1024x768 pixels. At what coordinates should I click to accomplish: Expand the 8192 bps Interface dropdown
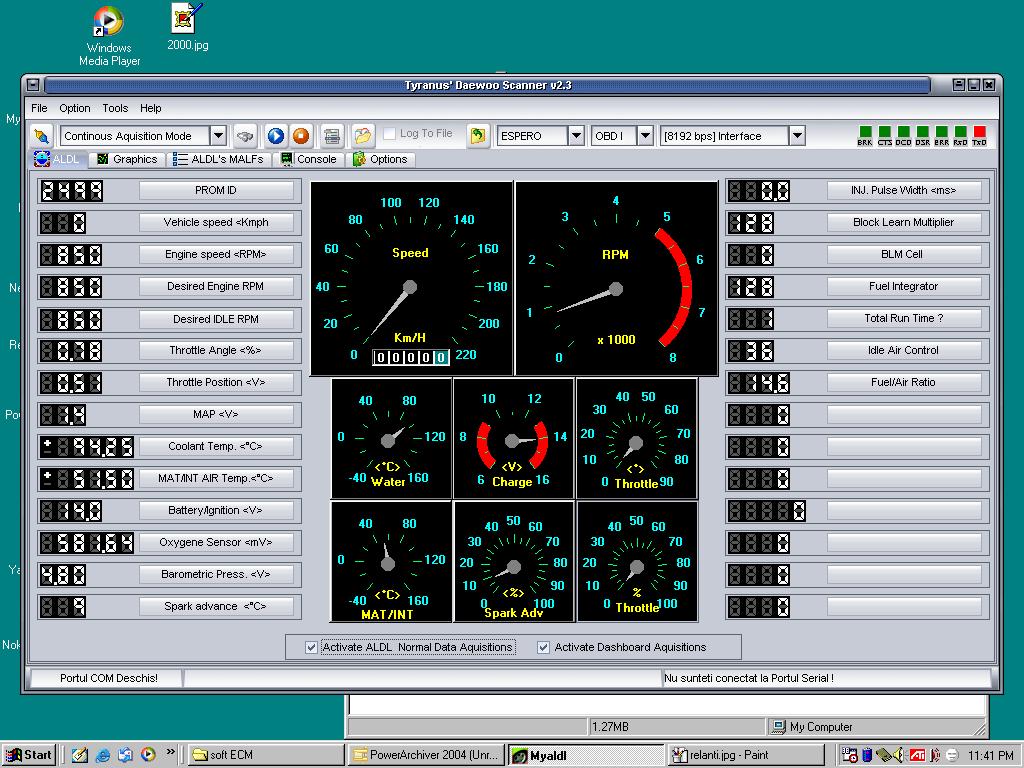coord(797,136)
